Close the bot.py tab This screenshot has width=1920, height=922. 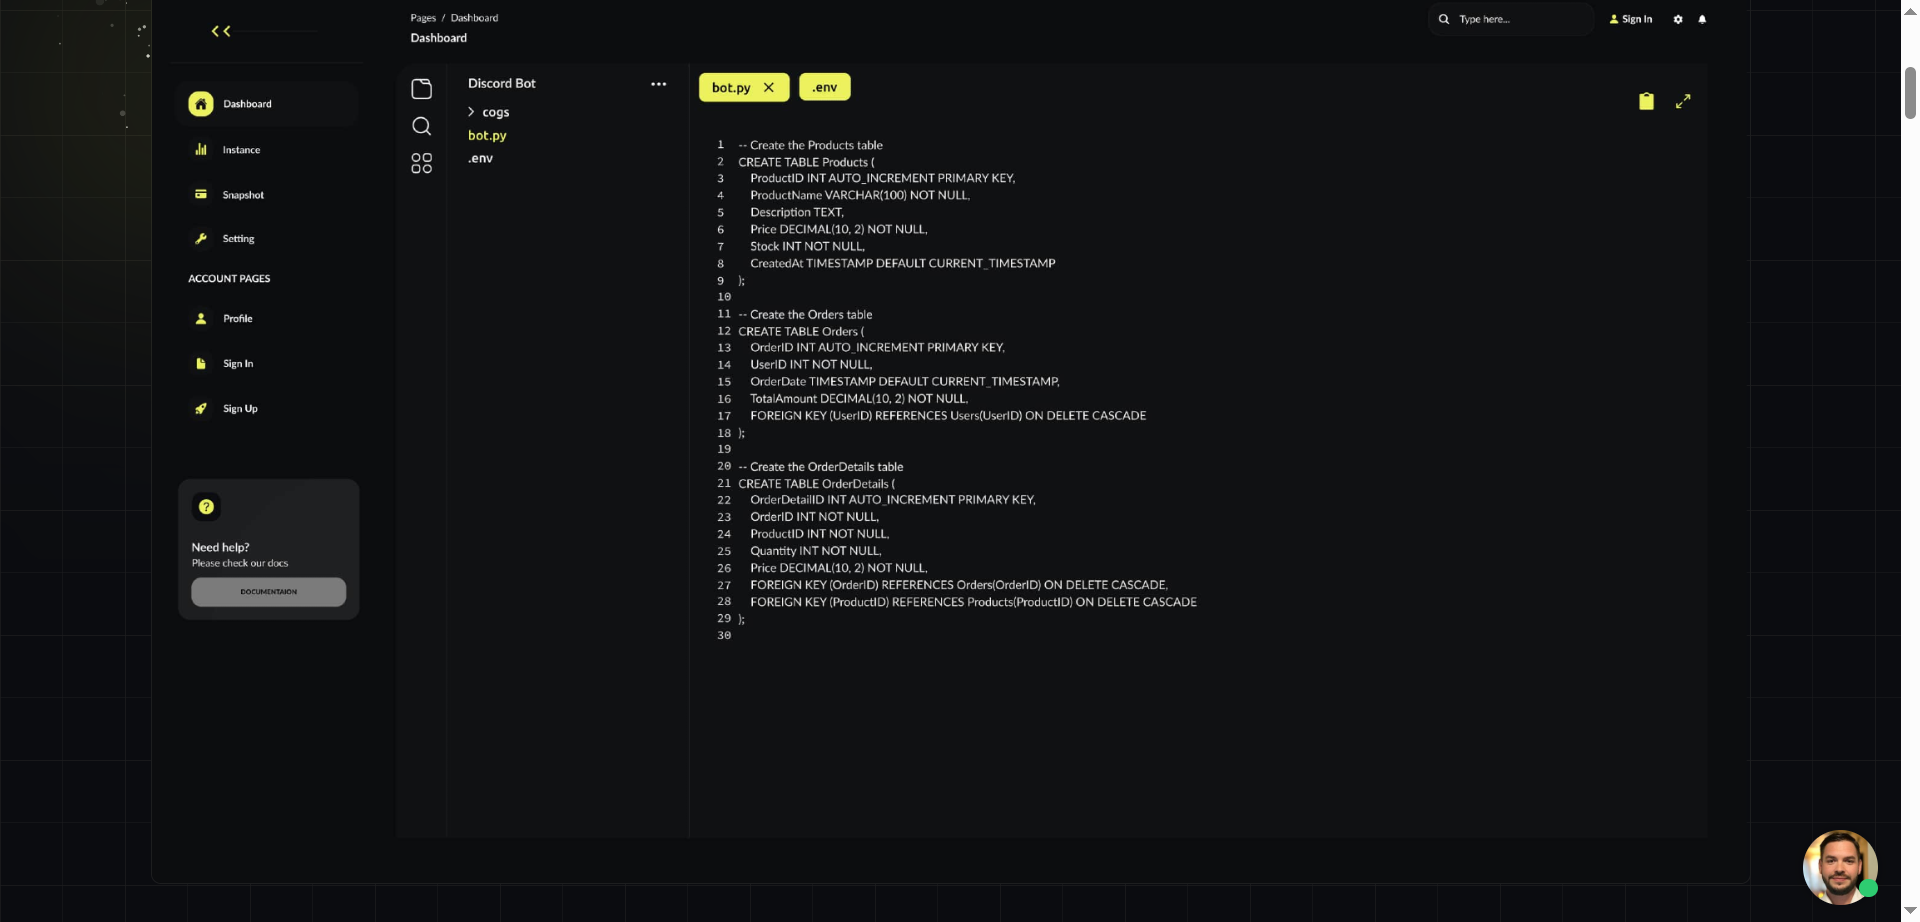click(770, 87)
